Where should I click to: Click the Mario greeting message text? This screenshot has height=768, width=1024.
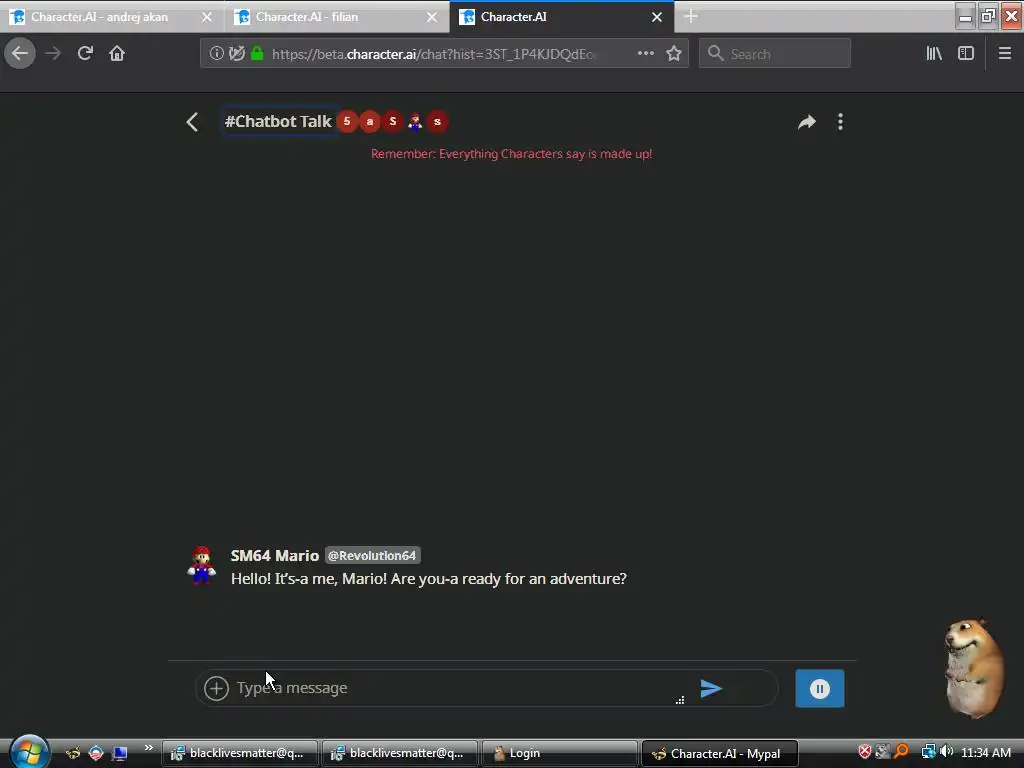click(428, 579)
